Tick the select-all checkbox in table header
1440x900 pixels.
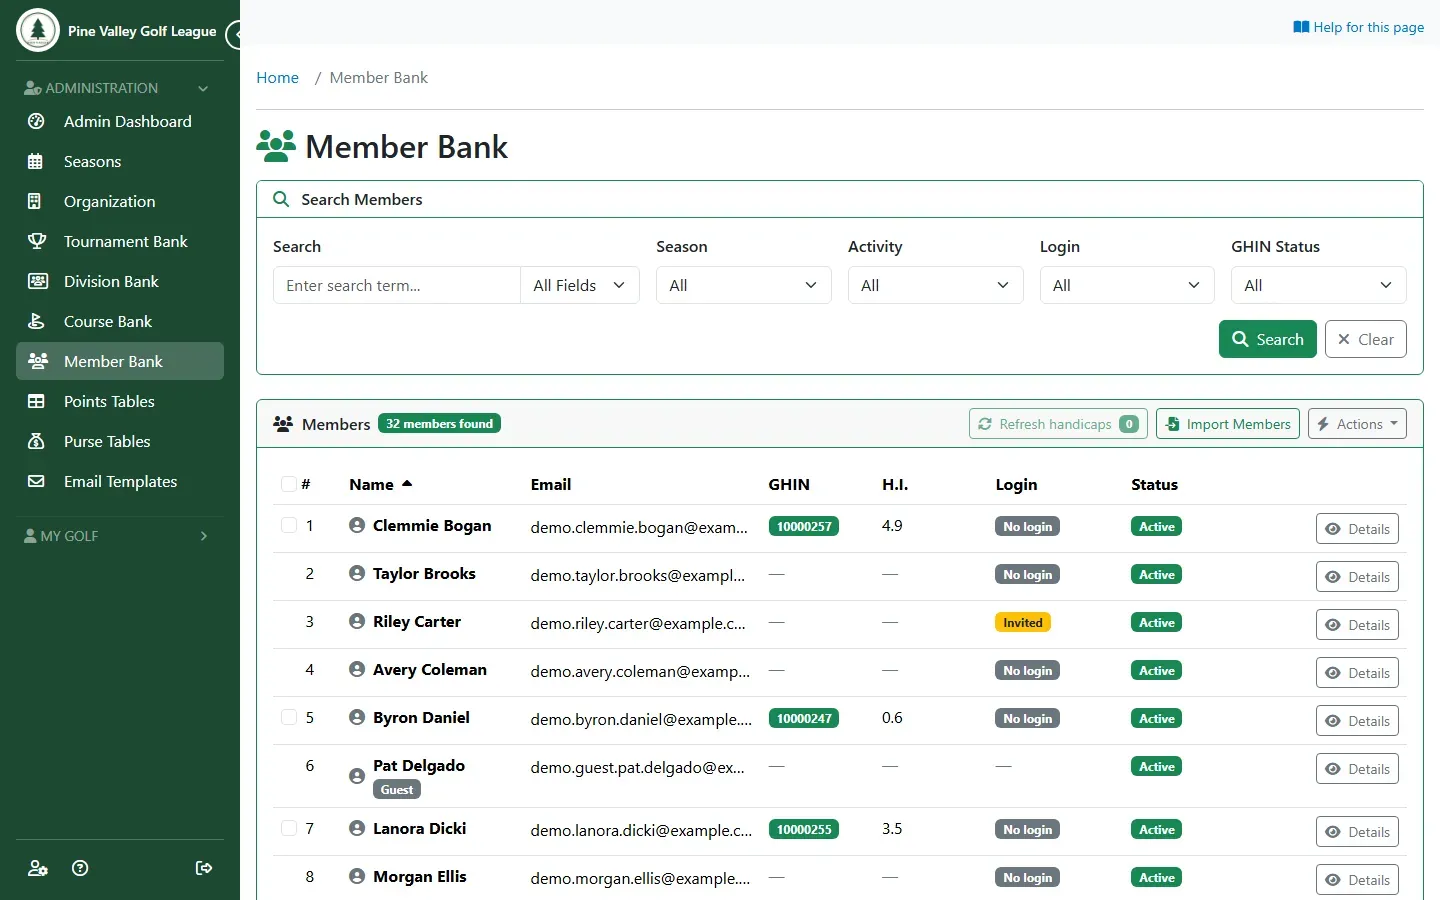click(289, 484)
